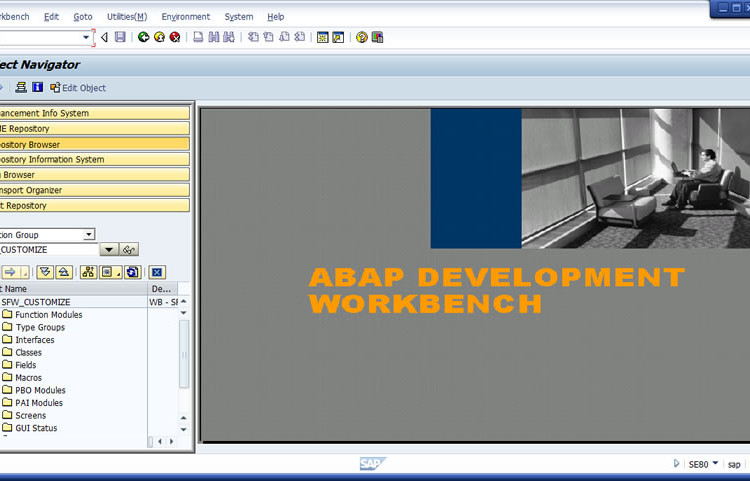Select the SFW_CUSTOMIZE root node
The image size is (750, 481).
click(35, 302)
